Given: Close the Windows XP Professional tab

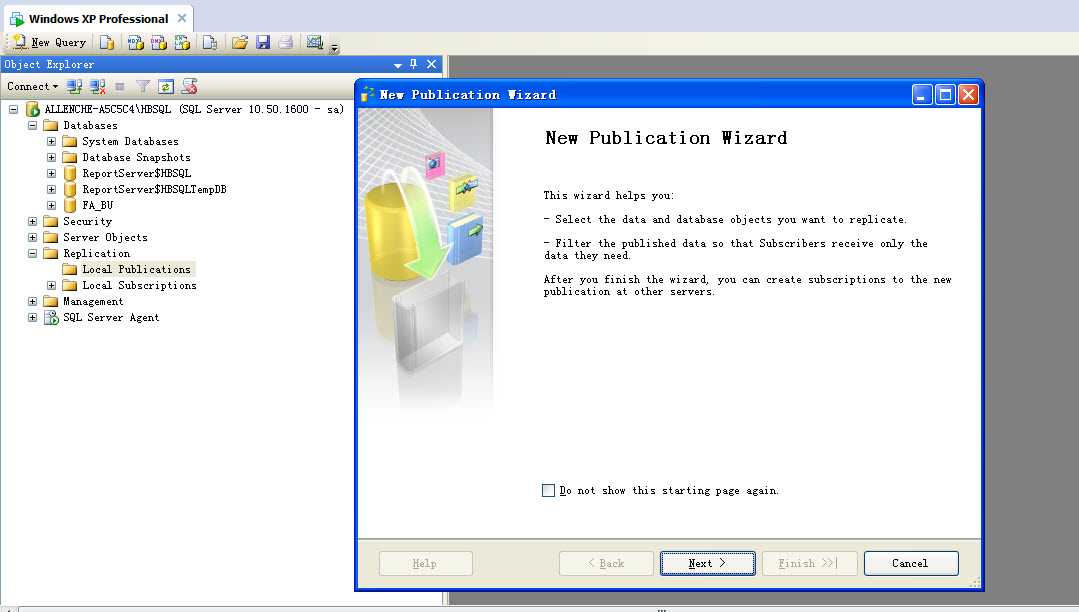Looking at the screenshot, I should coord(182,18).
